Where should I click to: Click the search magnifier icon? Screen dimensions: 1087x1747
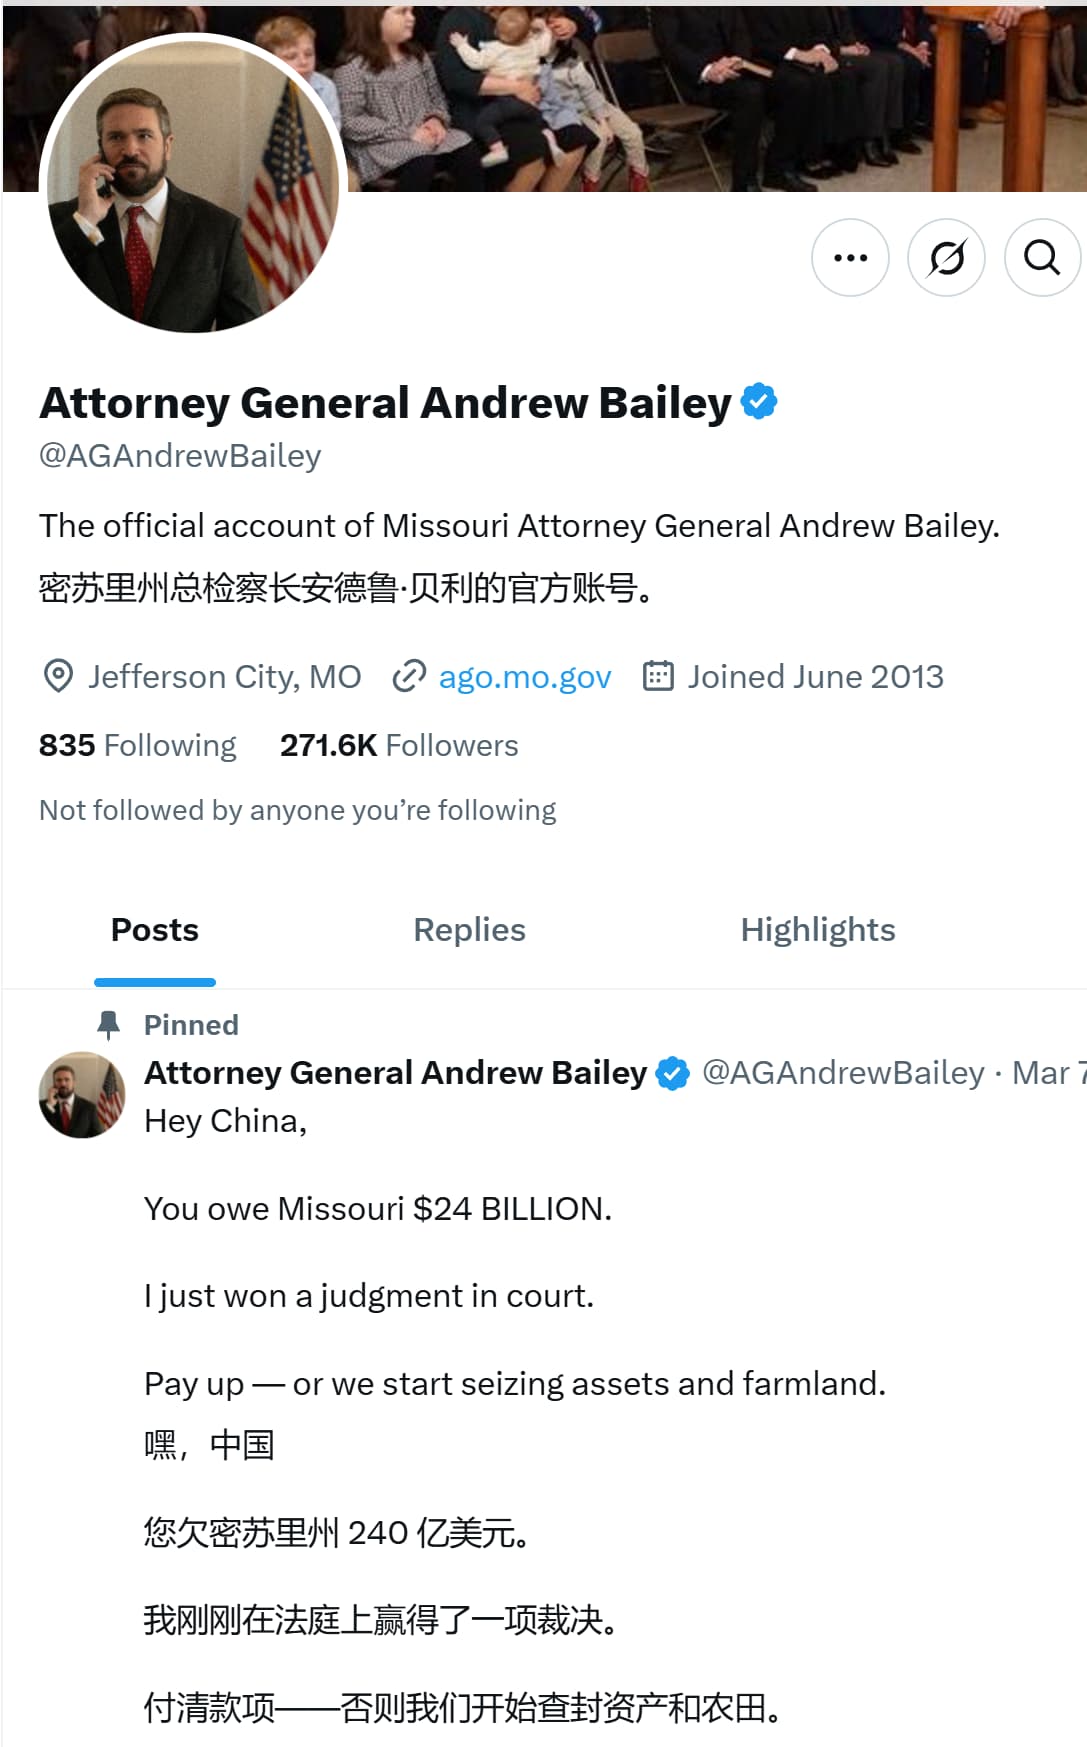coord(1042,258)
